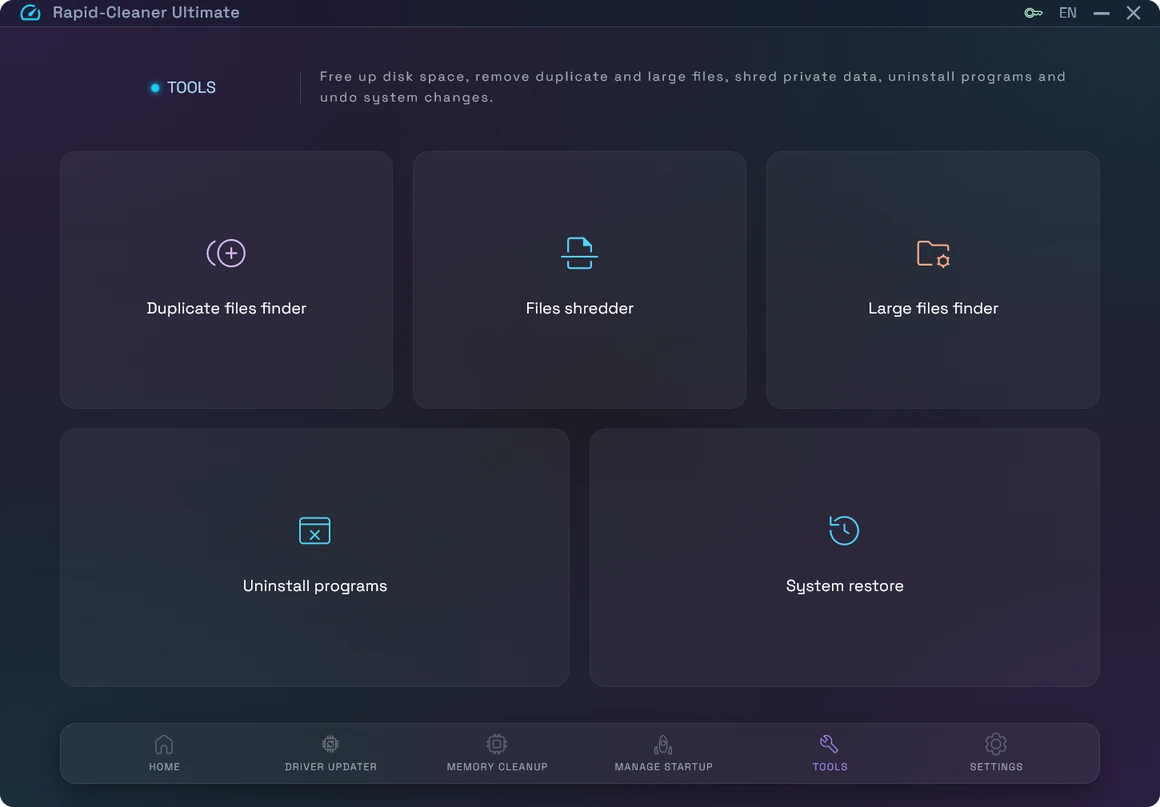Click the Memory Cleanup processor icon

[496, 743]
